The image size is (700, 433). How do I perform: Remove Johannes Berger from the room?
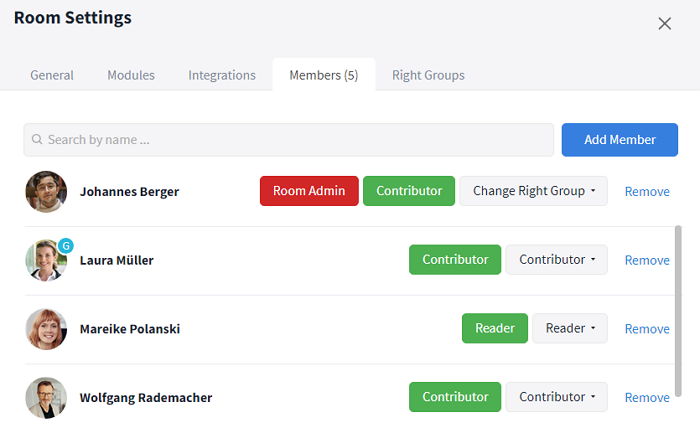(647, 192)
